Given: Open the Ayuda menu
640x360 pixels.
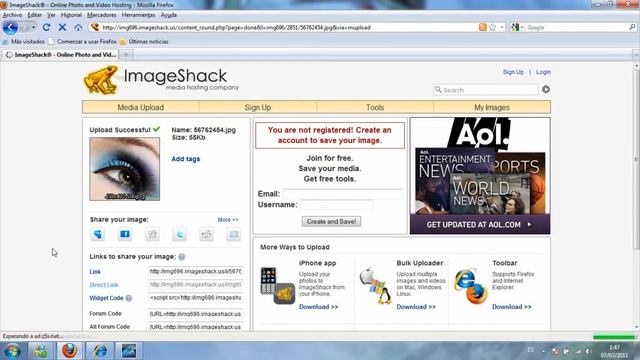Looking at the screenshot, I should point(169,15).
